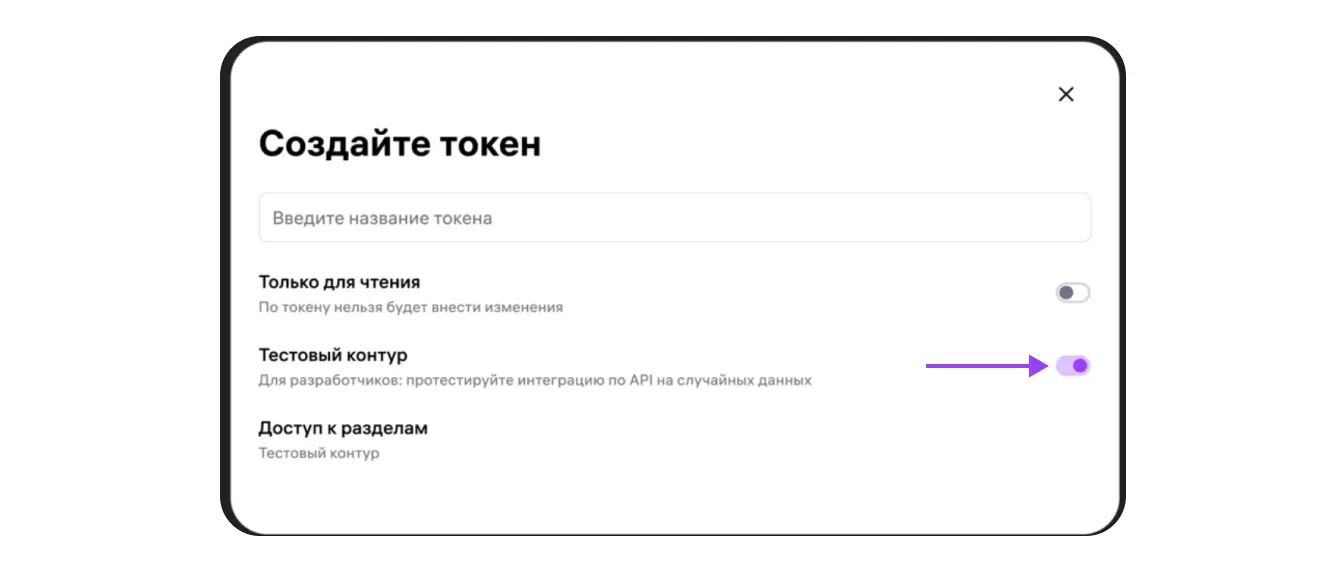Click the Введите название токена placeholder text
The width and height of the screenshot is (1344, 572).
click(x=382, y=218)
